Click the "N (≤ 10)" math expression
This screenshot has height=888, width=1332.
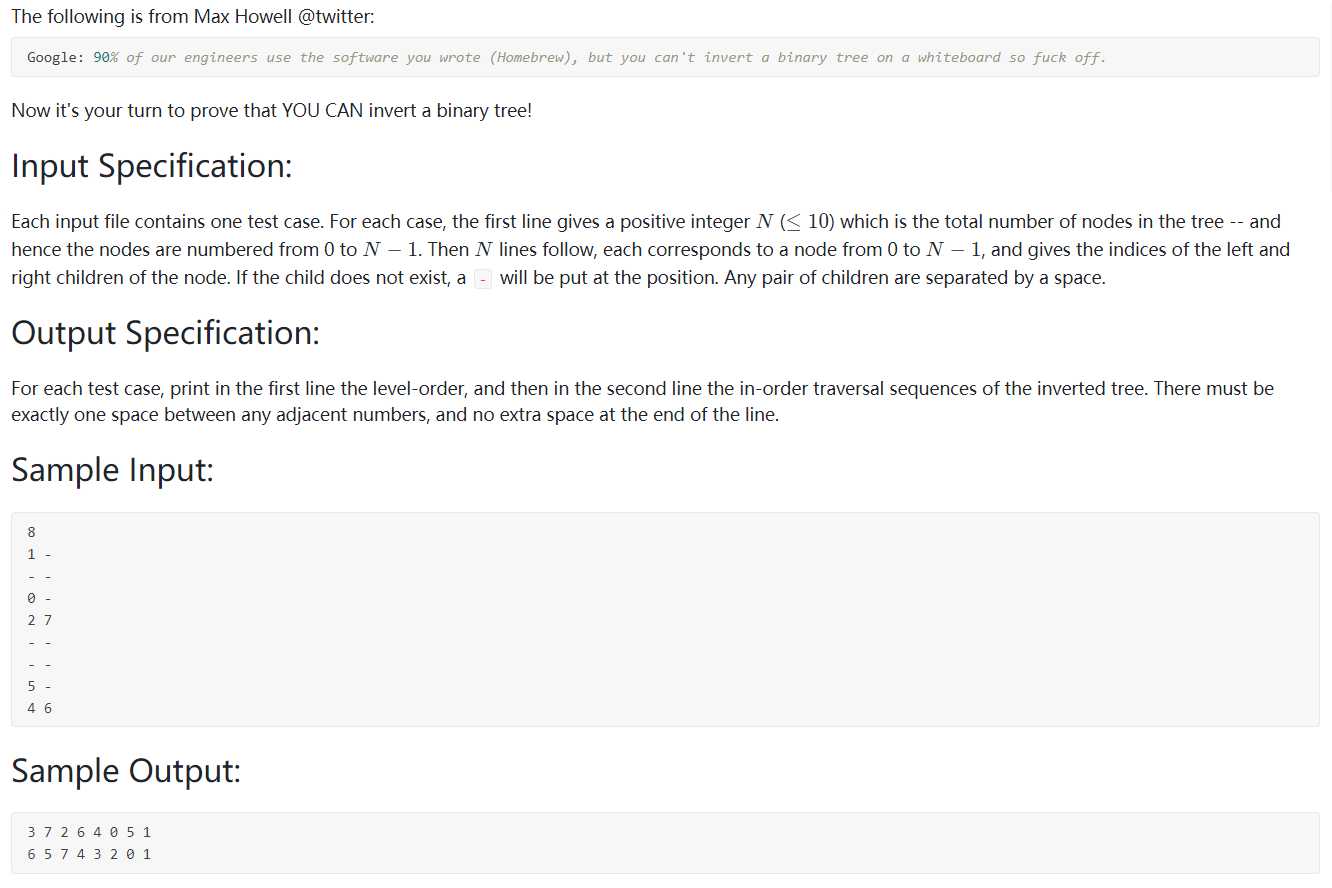pyautogui.click(x=794, y=222)
